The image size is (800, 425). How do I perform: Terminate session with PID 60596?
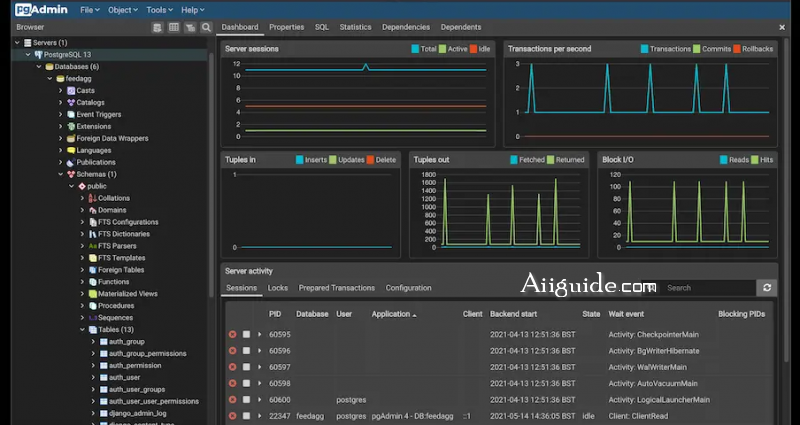tap(233, 351)
